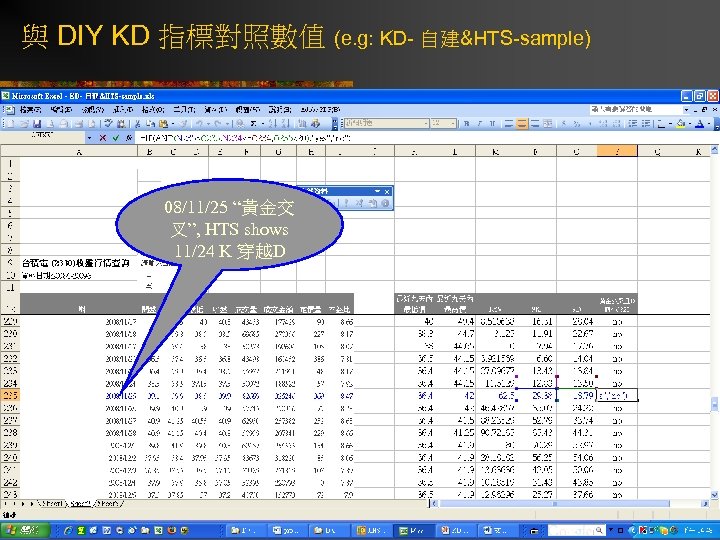Click the Insert Function fx button

tap(129, 138)
